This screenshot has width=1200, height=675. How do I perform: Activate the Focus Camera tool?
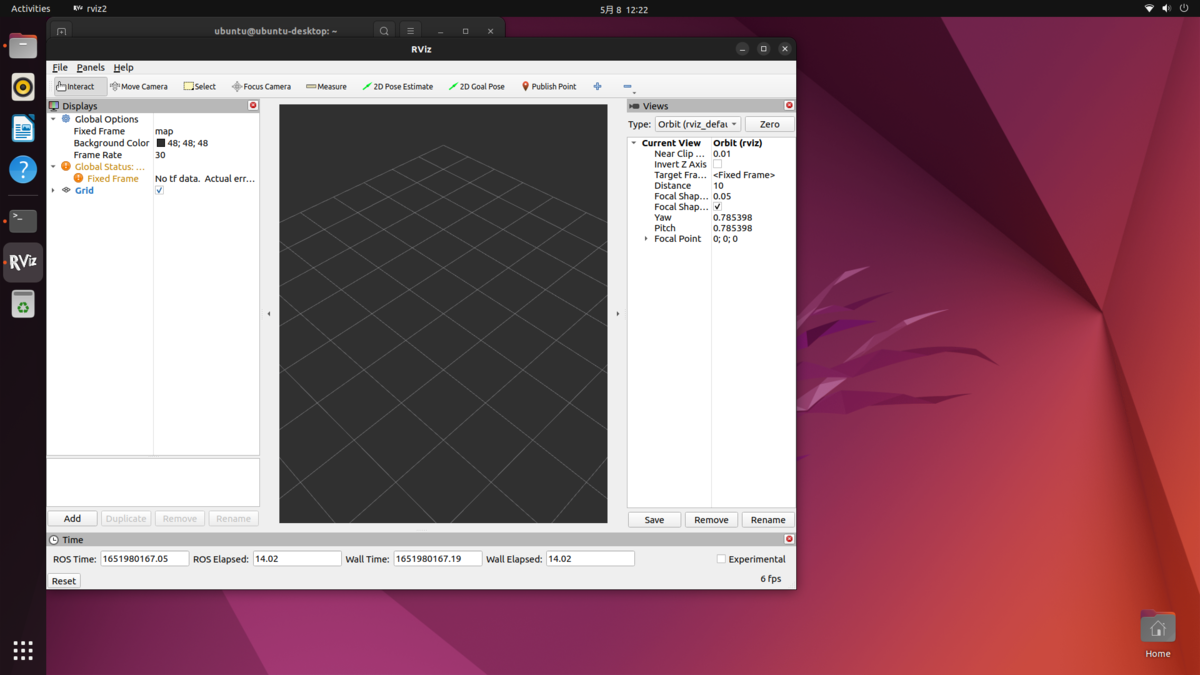[261, 86]
